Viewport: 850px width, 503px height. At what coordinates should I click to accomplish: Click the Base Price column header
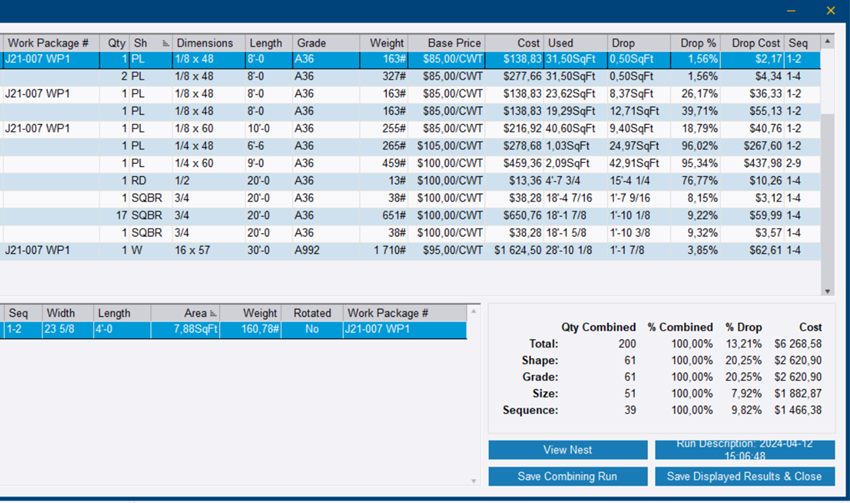[x=454, y=43]
